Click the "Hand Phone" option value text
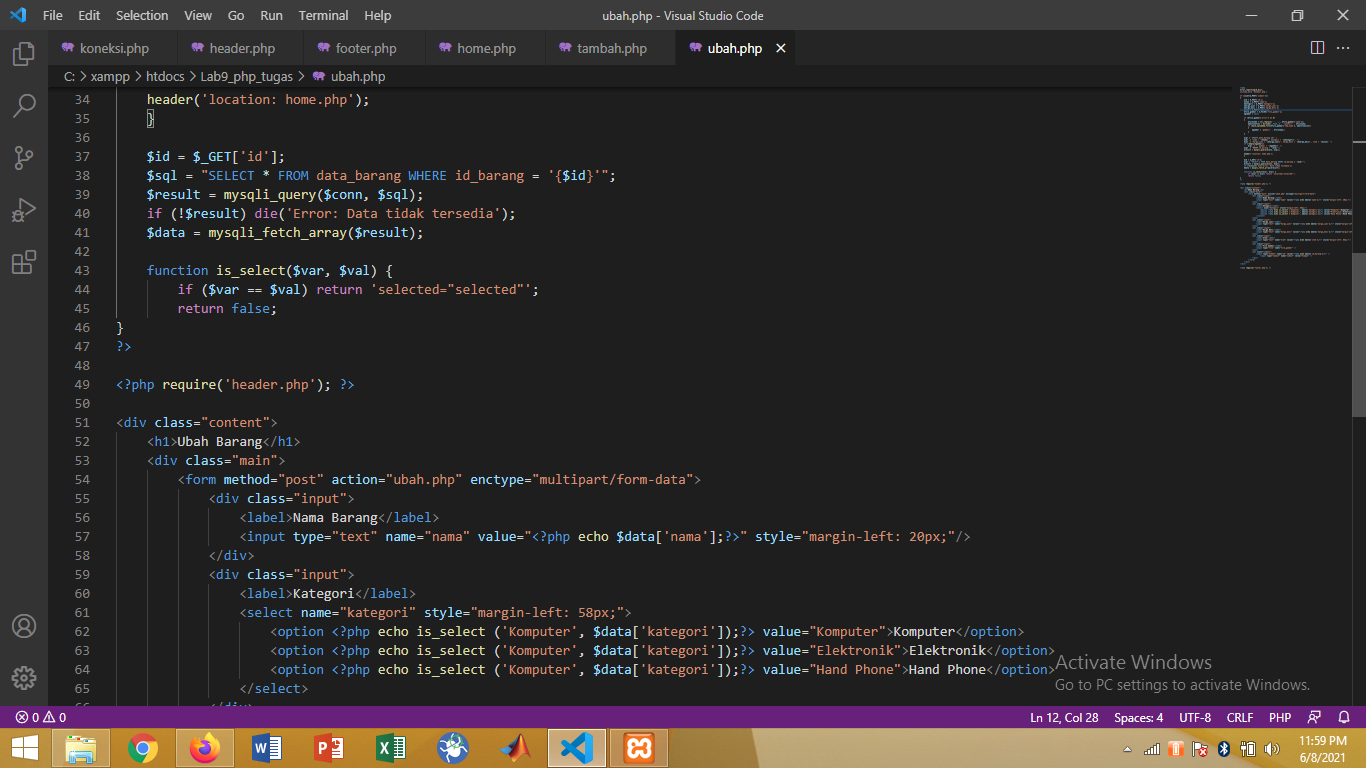 pos(855,669)
